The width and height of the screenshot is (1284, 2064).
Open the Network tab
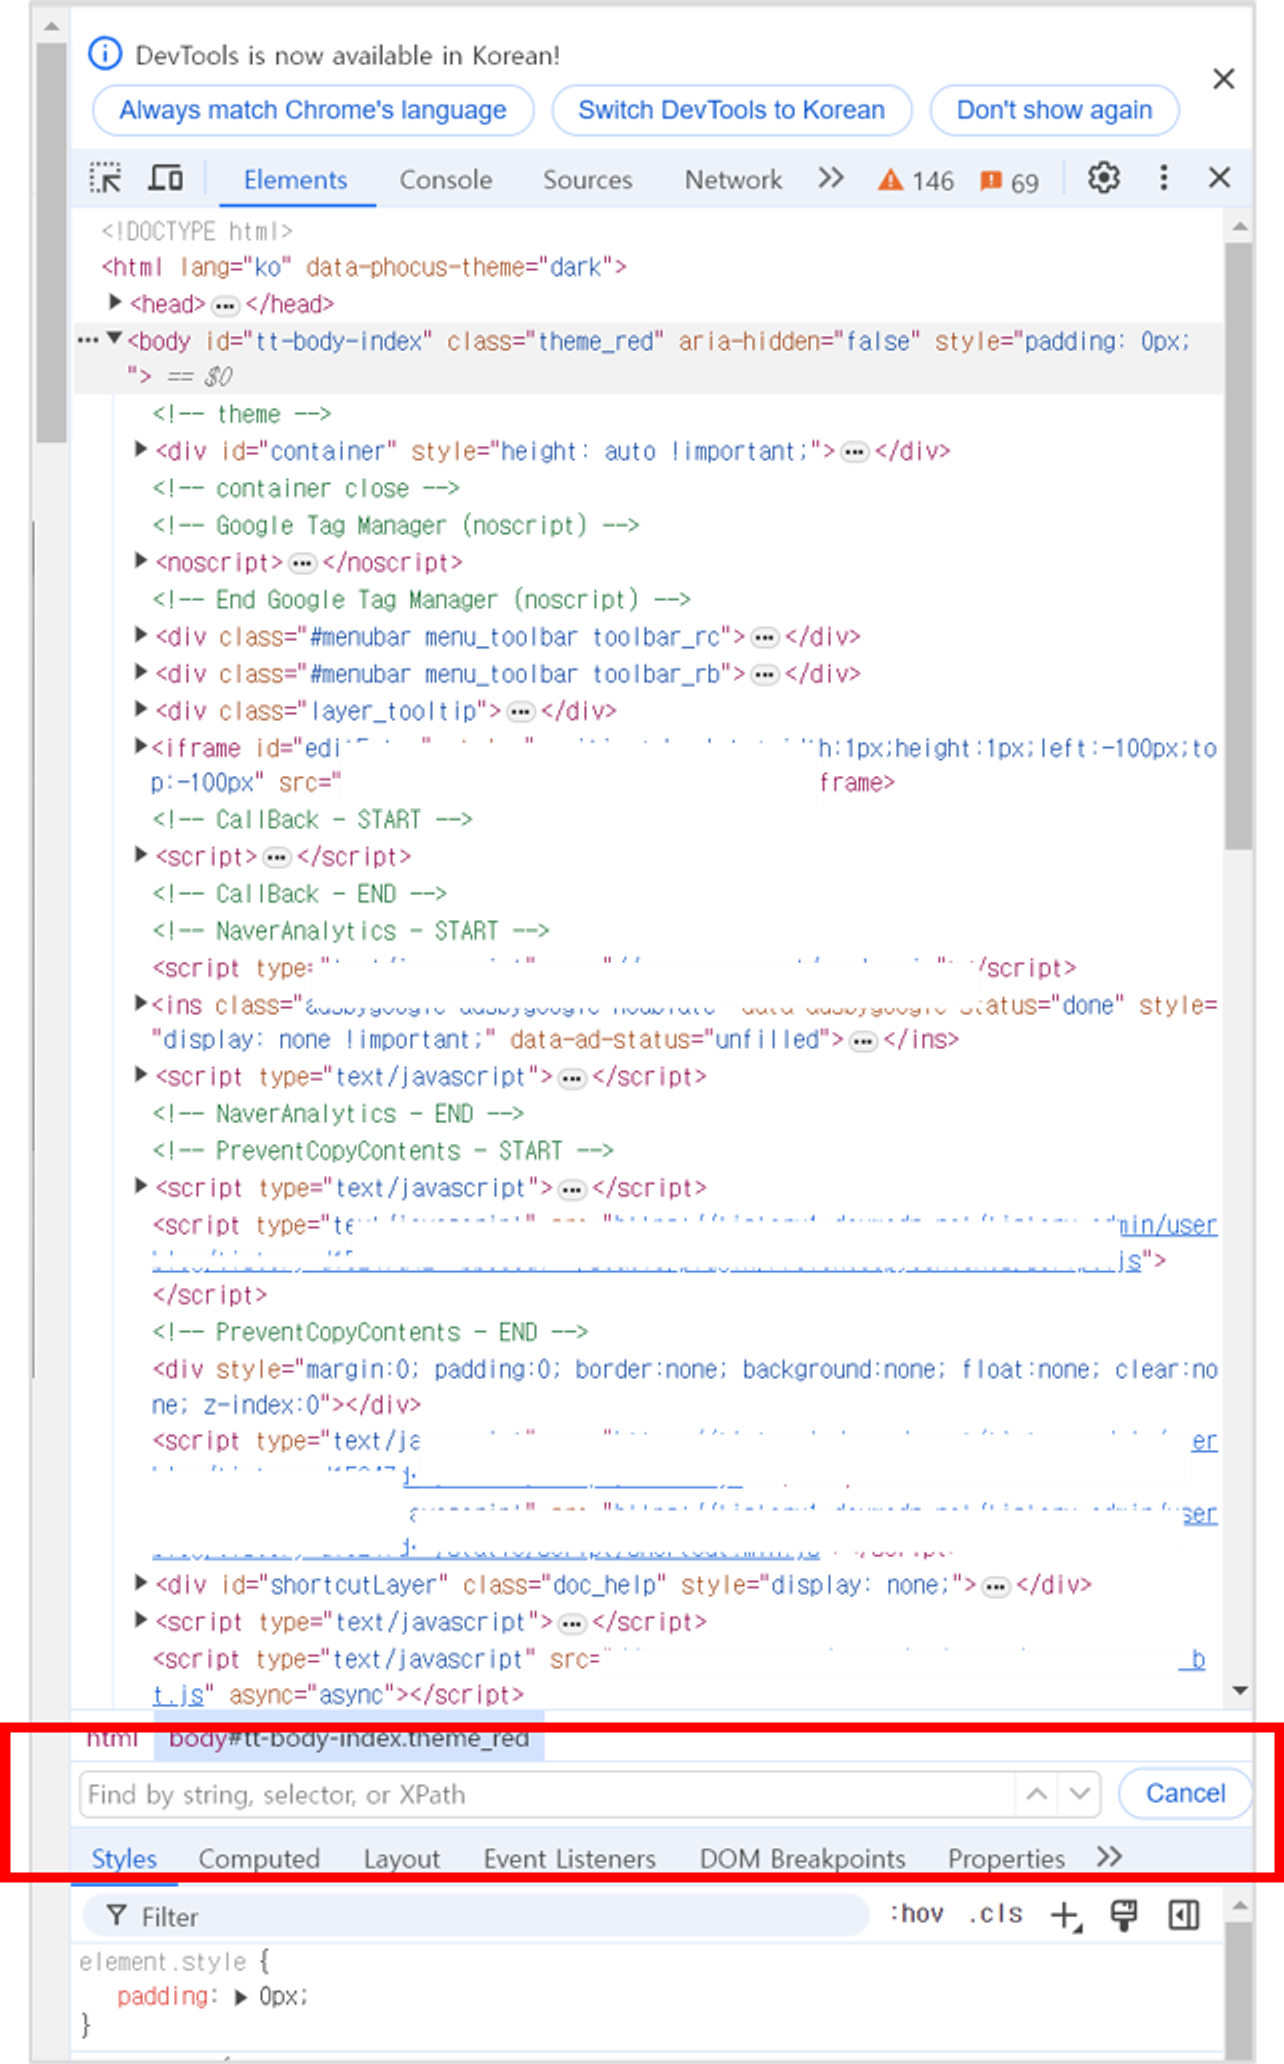tap(733, 180)
